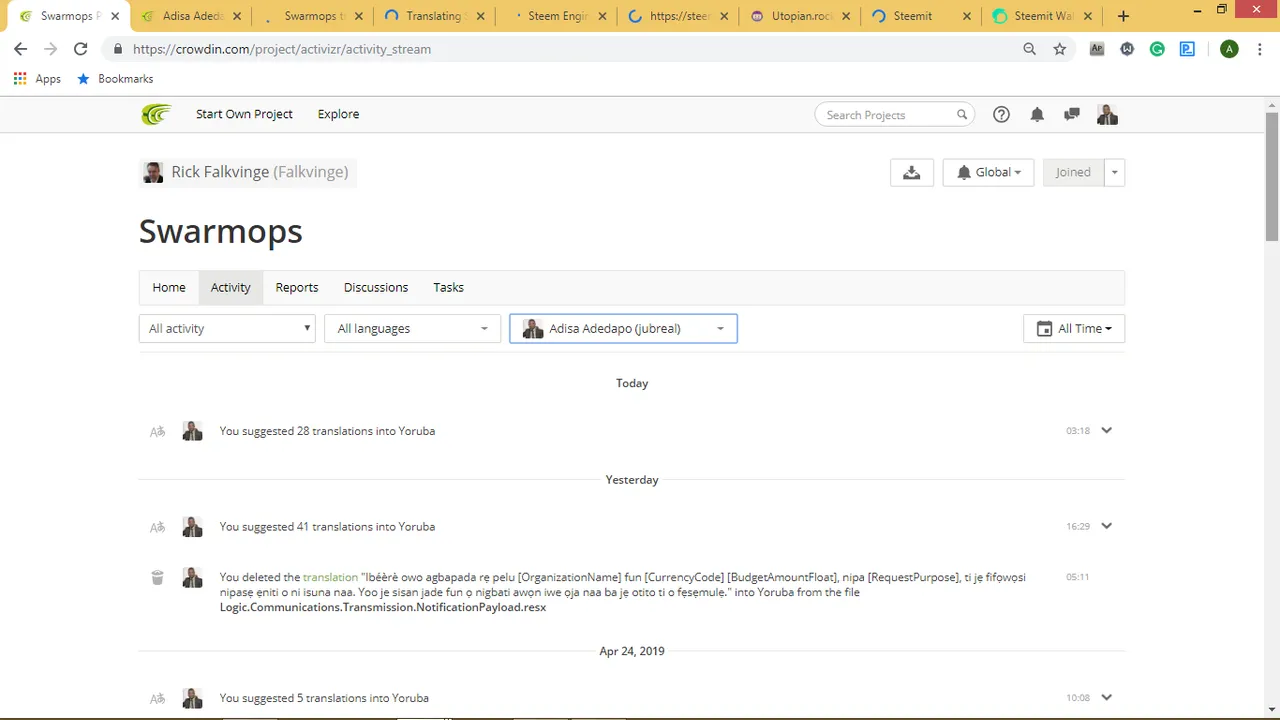The width and height of the screenshot is (1280, 720).
Task: Click the search magnifier in Search Projects
Action: click(962, 115)
